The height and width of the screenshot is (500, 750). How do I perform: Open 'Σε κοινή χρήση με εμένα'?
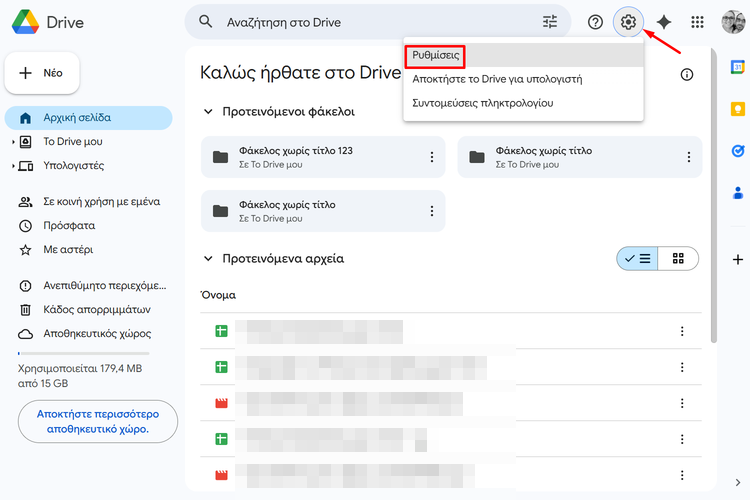pyautogui.click(x=88, y=201)
